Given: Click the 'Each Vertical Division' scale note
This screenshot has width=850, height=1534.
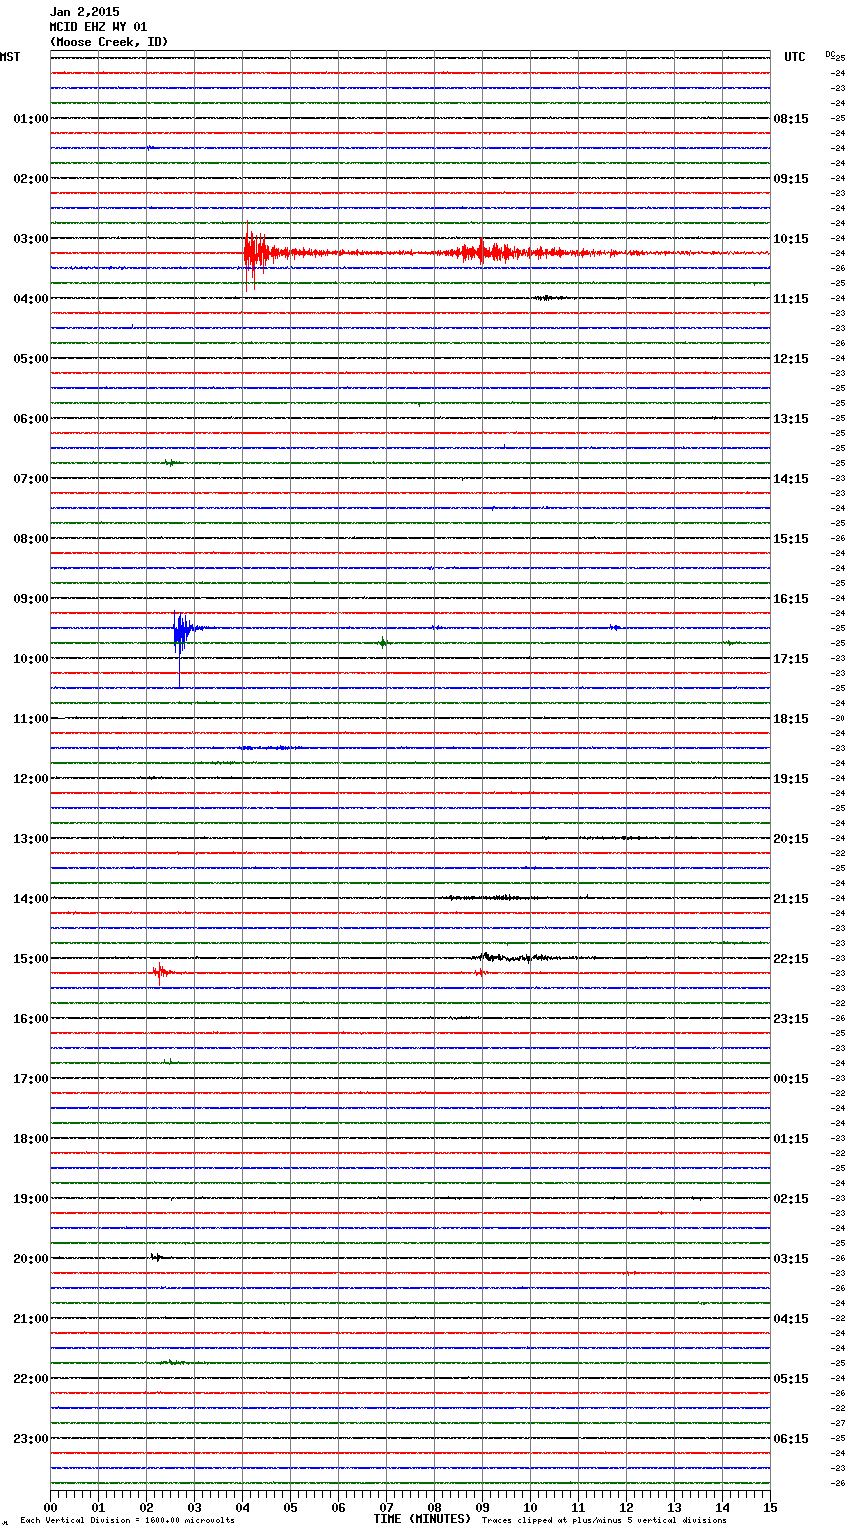Looking at the screenshot, I should 127,1521.
